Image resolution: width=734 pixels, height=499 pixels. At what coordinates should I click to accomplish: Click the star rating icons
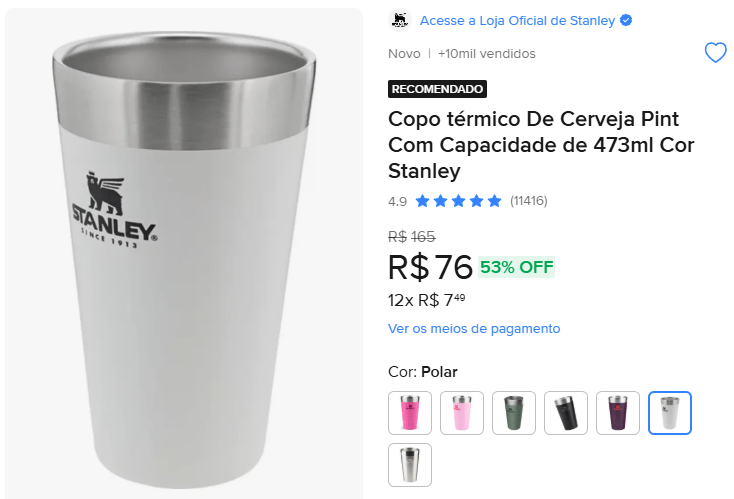click(x=458, y=201)
